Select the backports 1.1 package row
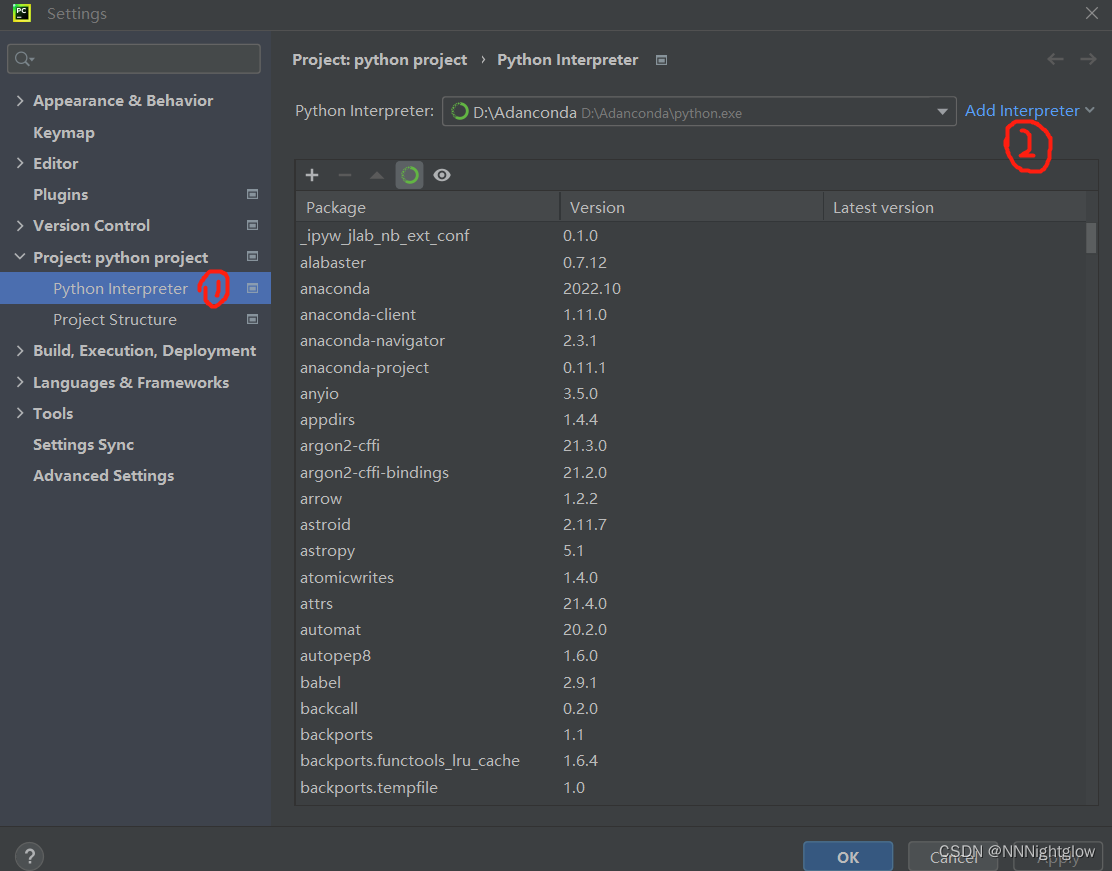This screenshot has height=871, width=1112. (x=691, y=734)
